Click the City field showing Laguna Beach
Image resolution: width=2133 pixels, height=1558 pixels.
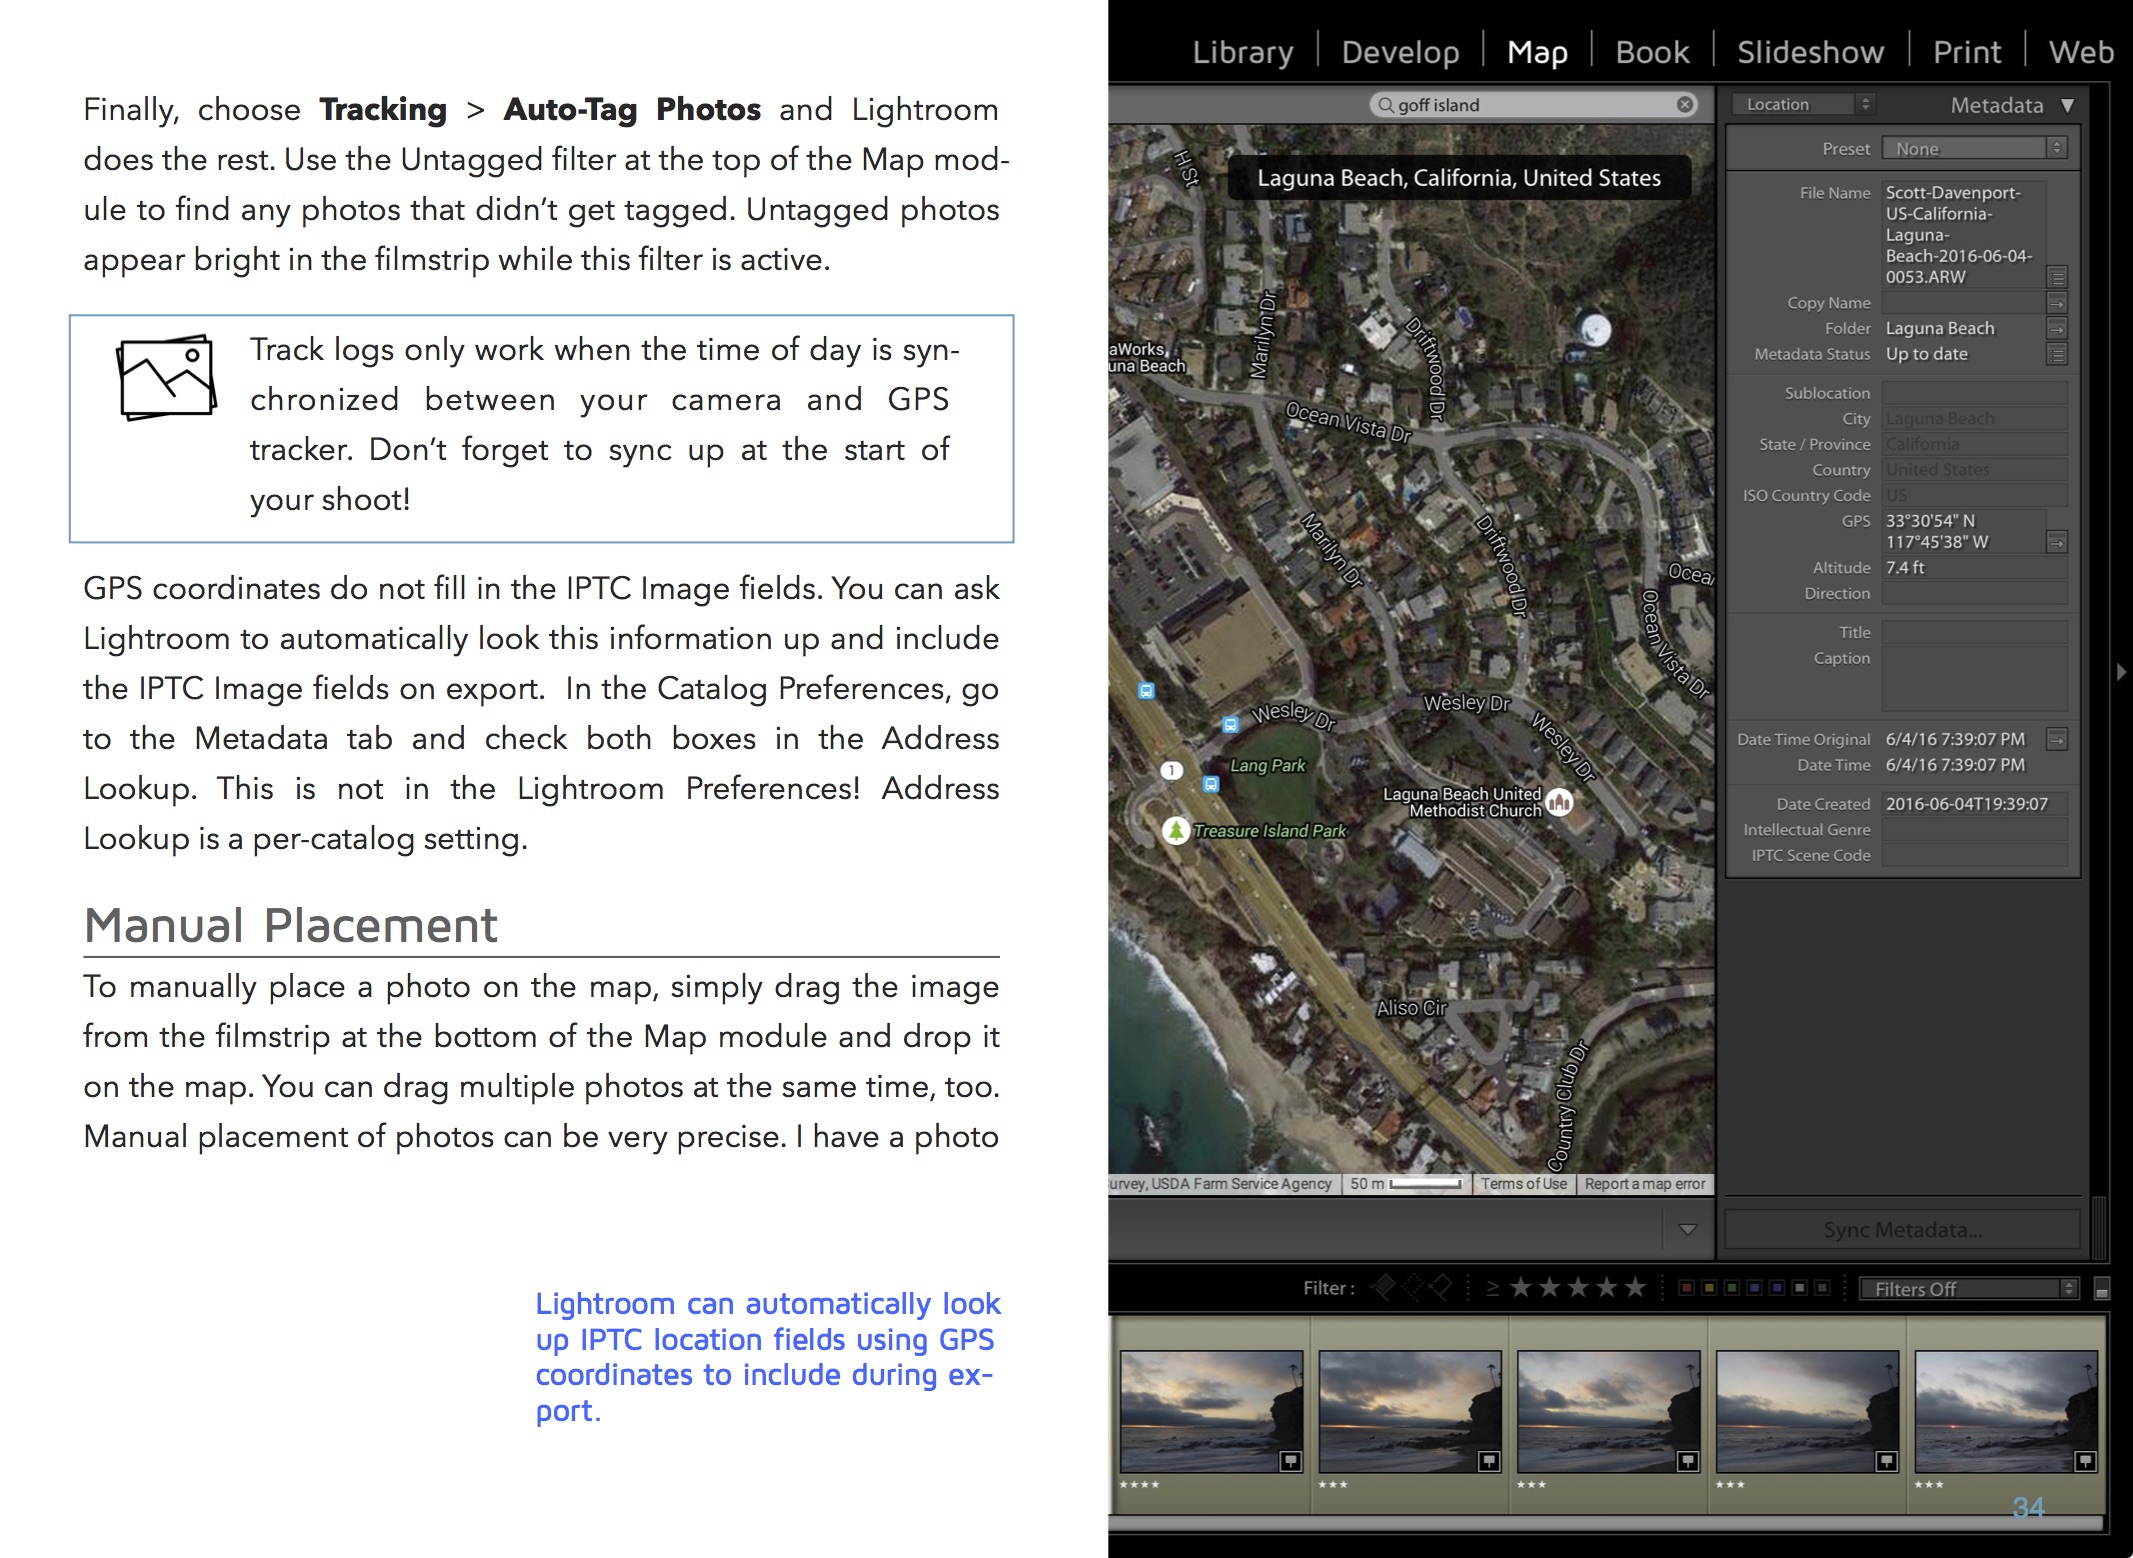(1974, 418)
